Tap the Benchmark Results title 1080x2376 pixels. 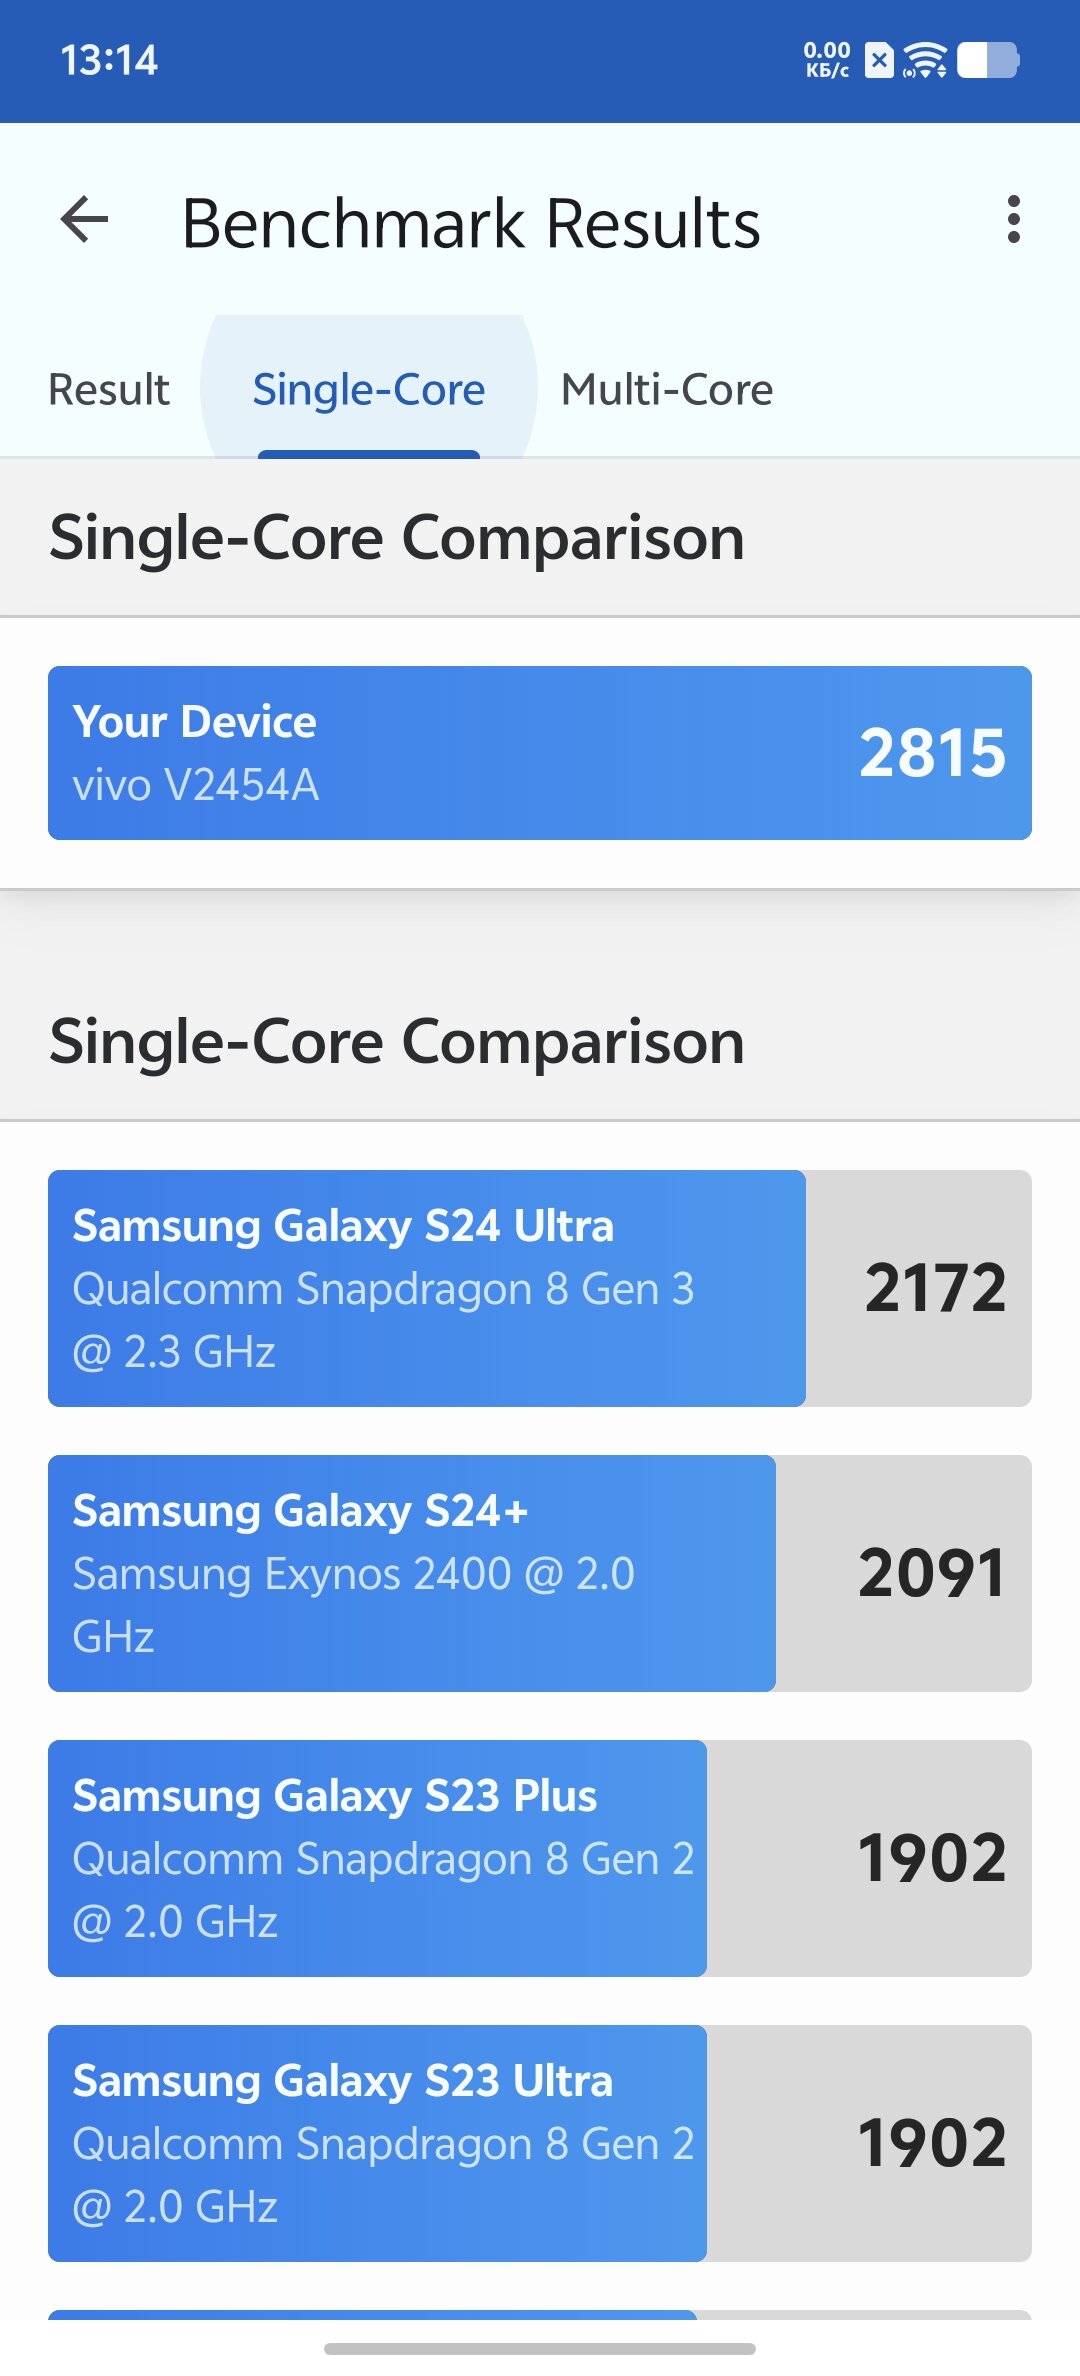coord(471,223)
